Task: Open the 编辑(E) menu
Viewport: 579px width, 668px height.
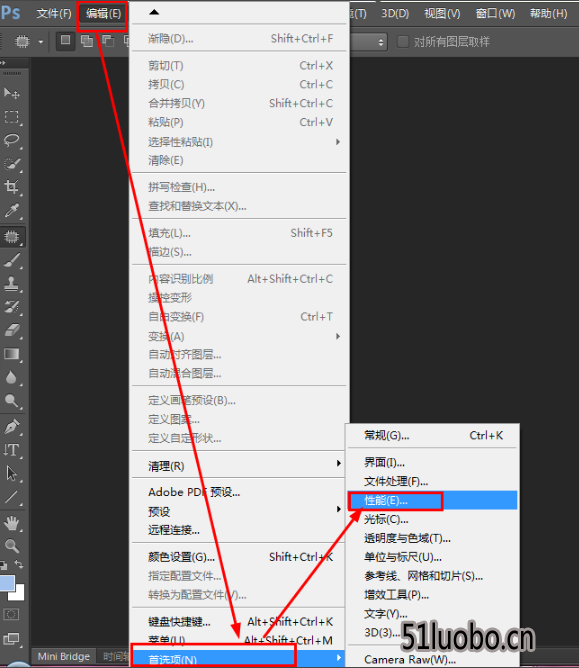Action: (103, 14)
